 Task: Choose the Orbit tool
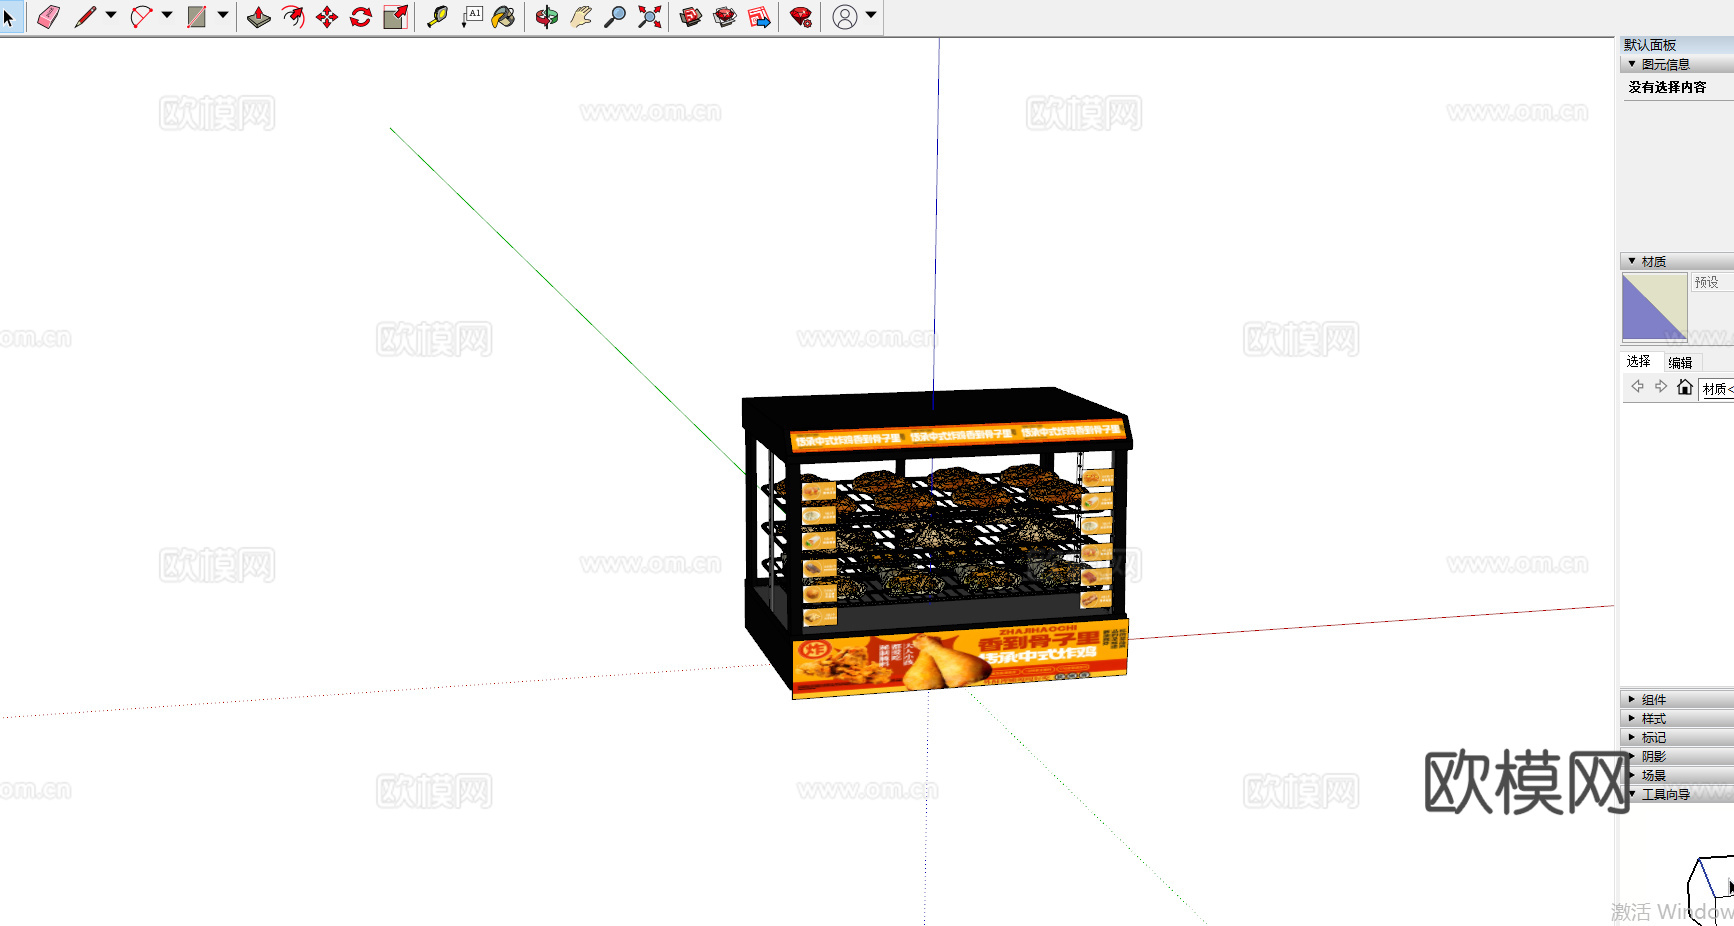(x=547, y=17)
